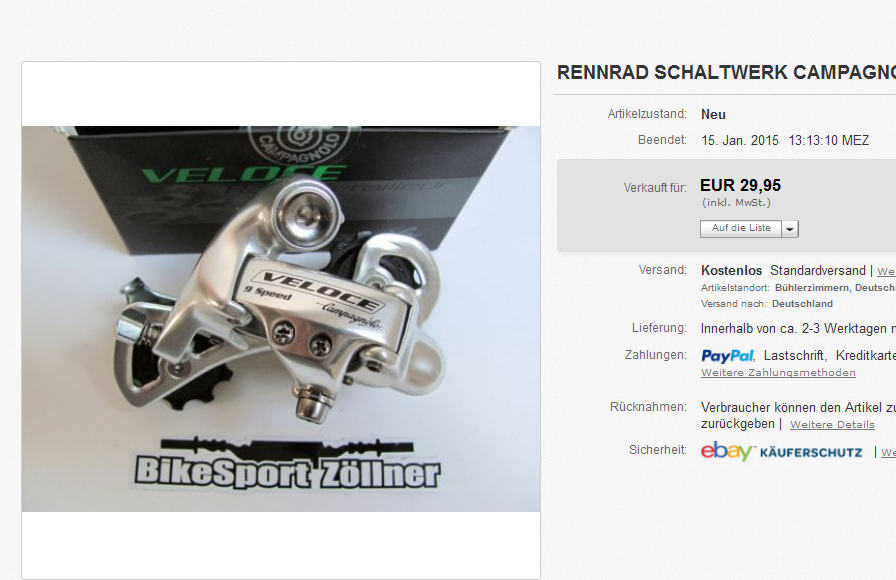Click the link beside Käuferschutz text
This screenshot has width=896, height=580.
889,453
